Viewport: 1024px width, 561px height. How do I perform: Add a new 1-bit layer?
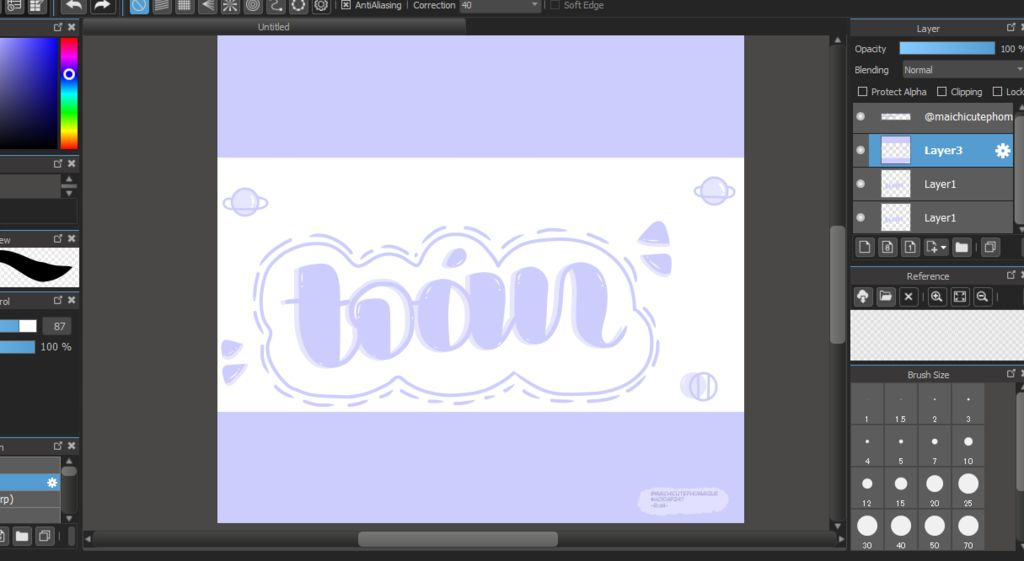pos(910,247)
